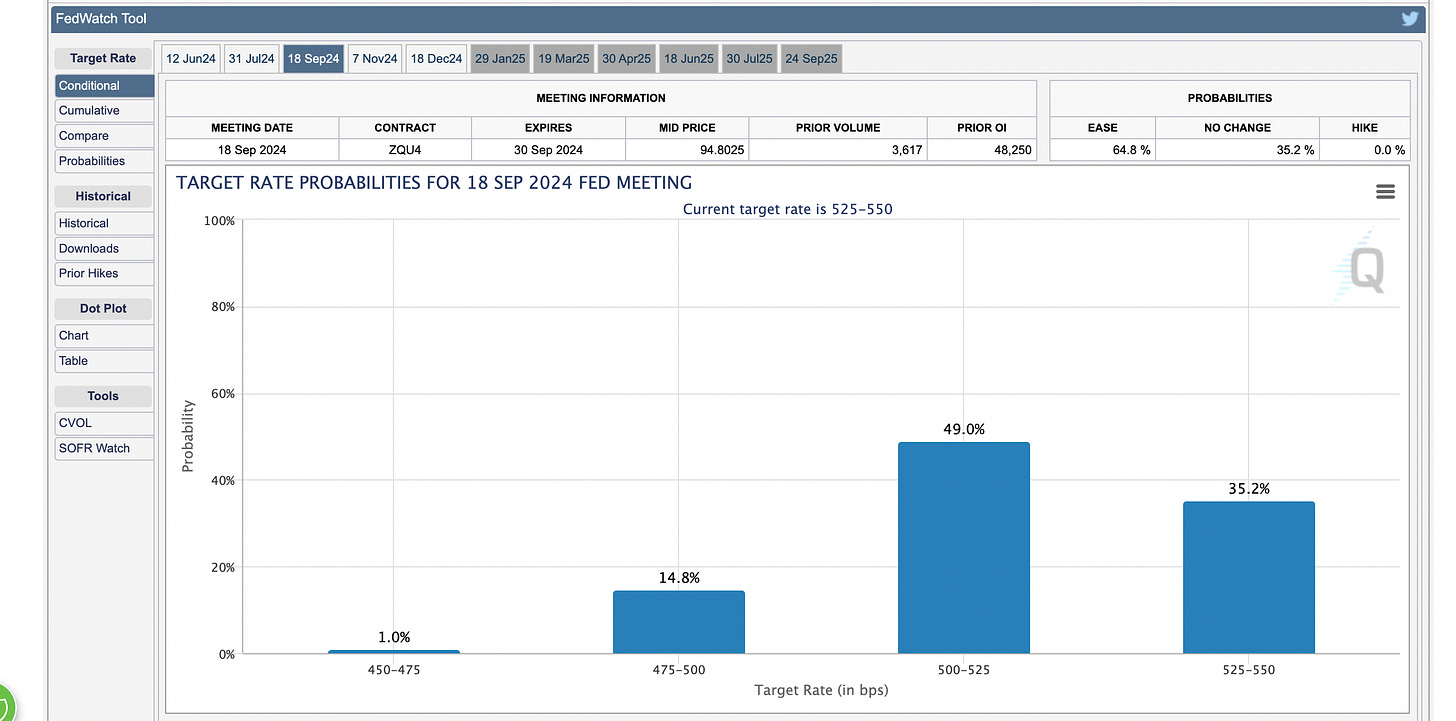Select the 18 Sep24 meeting tab
Image resolution: width=1456 pixels, height=721 pixels.
[x=313, y=59]
